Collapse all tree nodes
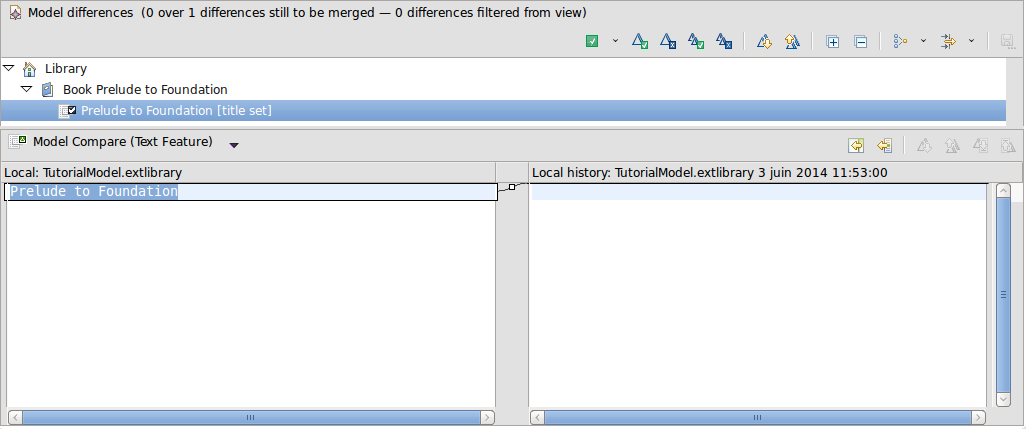The height and width of the screenshot is (429, 1026). 860,42
